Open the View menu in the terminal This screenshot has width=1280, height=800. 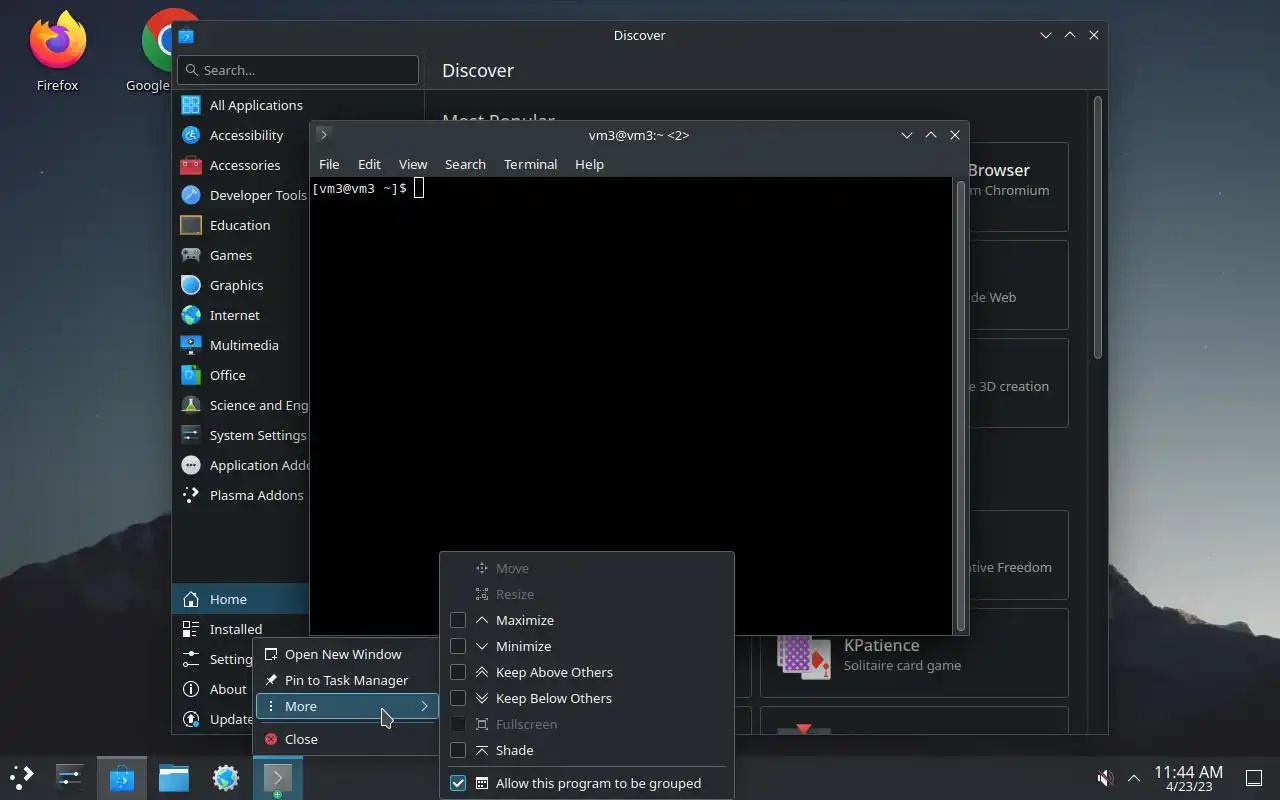(413, 164)
